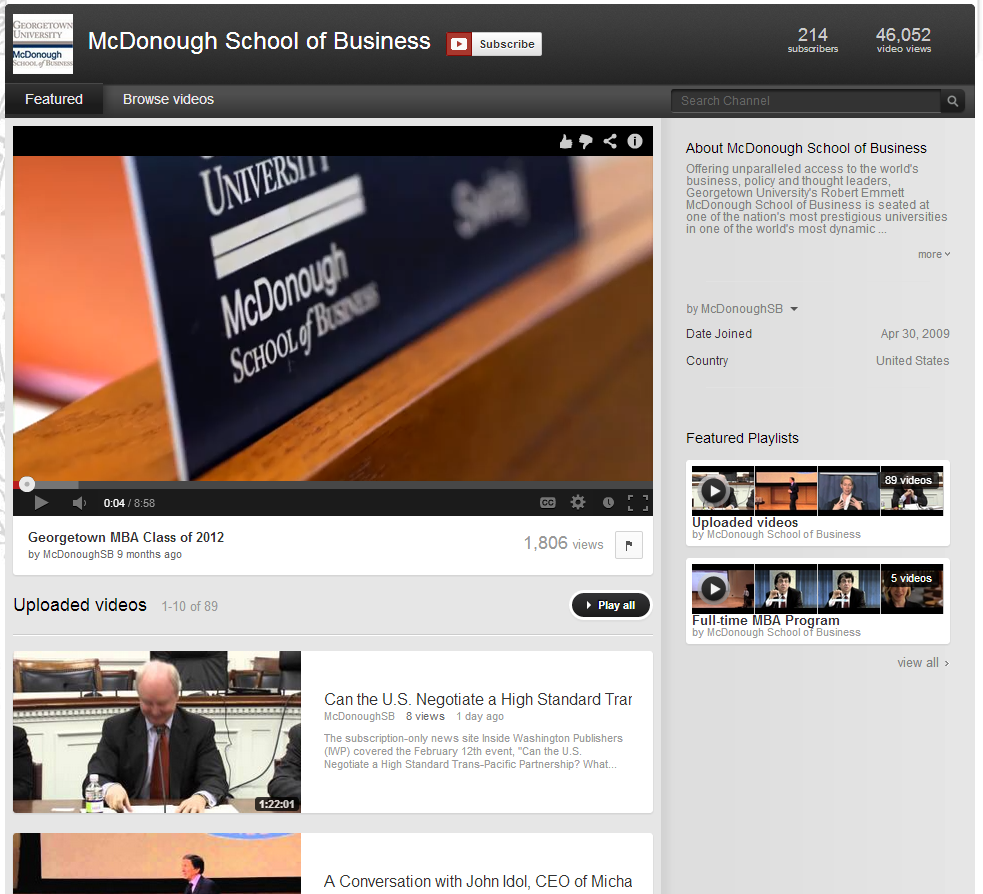Screen dimensions: 983x894
Task: Open the Georgetown McDonough channel logo
Action: click(x=43, y=44)
